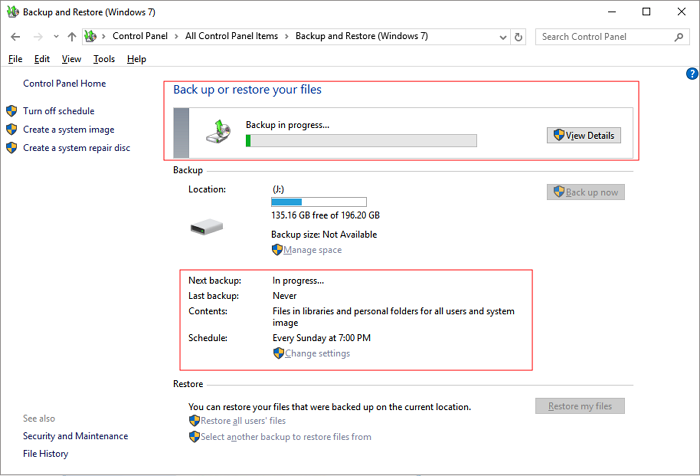
Task: Open the Tools menu
Action: point(104,59)
